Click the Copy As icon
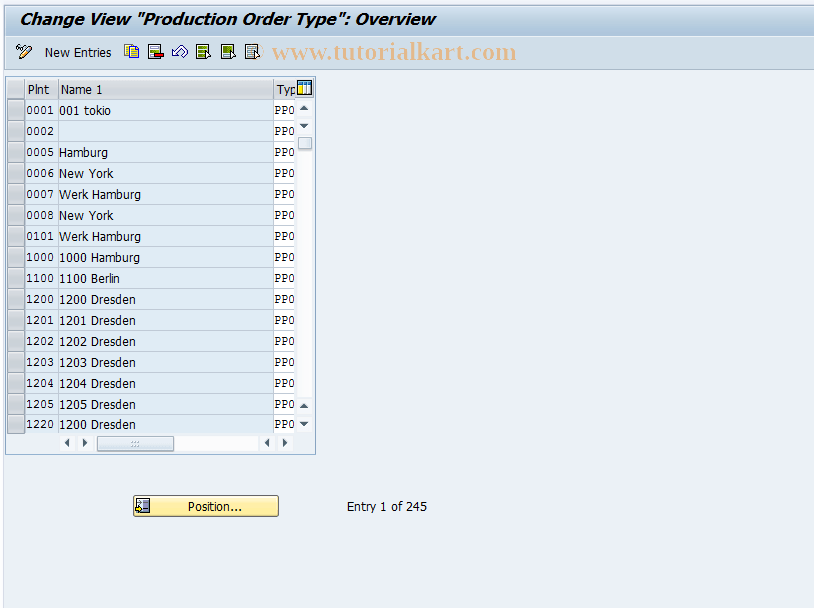Screen dimensions: 814x608 coord(131,52)
